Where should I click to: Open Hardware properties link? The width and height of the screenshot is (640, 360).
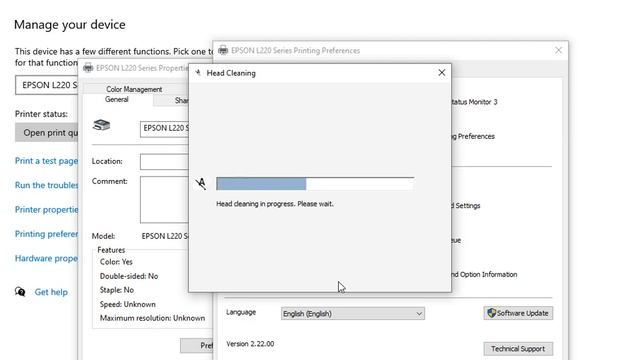pyautogui.click(x=46, y=258)
